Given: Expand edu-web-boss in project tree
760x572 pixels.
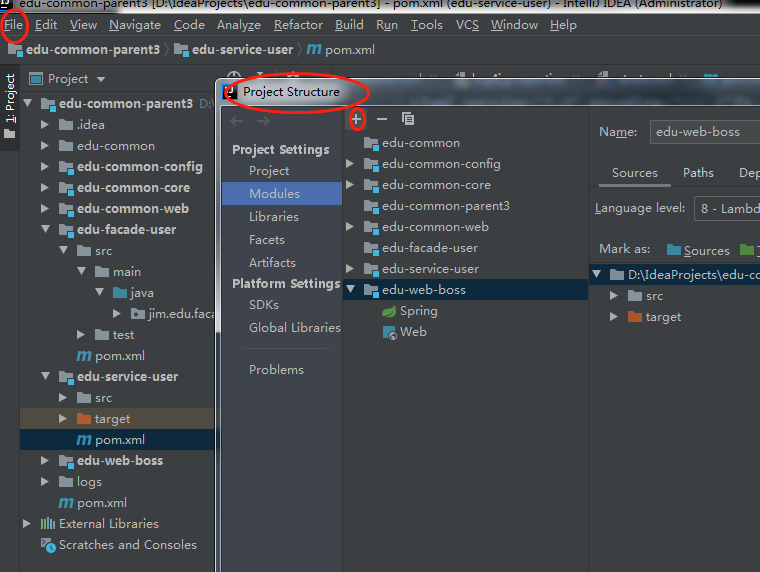Looking at the screenshot, I should tap(45, 461).
